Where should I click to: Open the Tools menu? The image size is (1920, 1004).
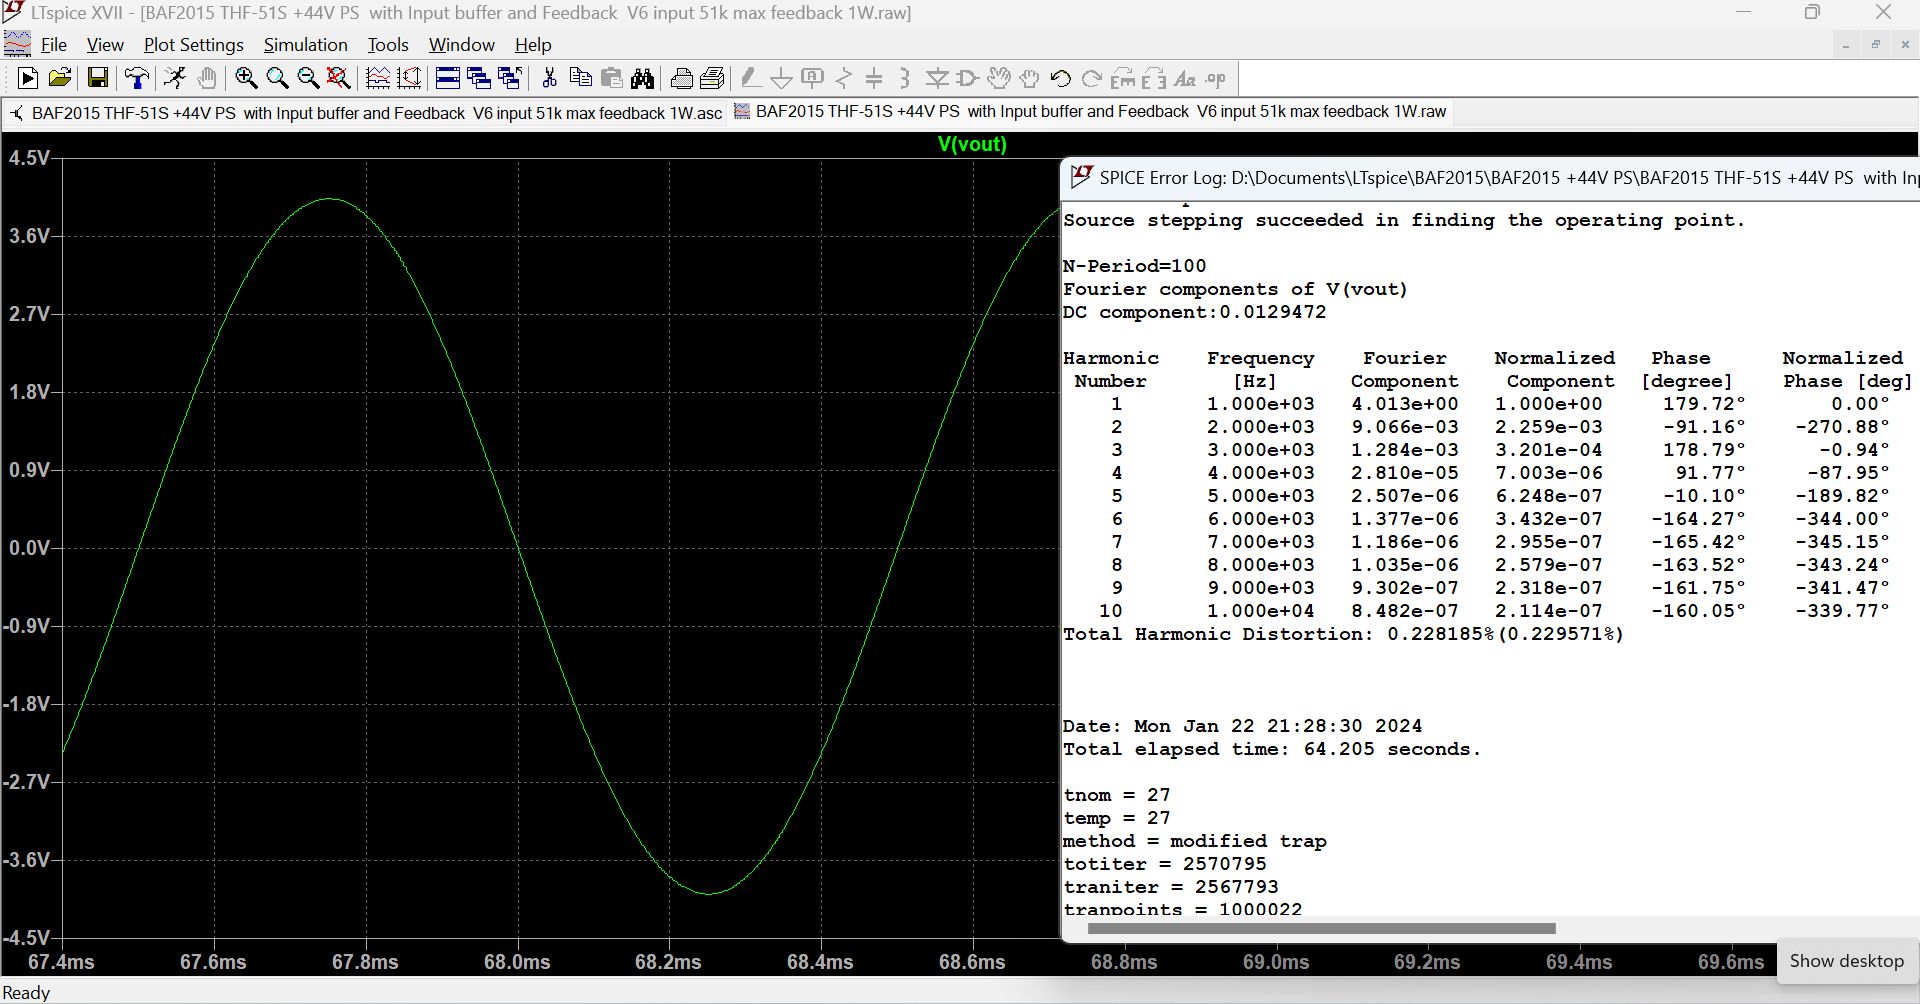388,45
